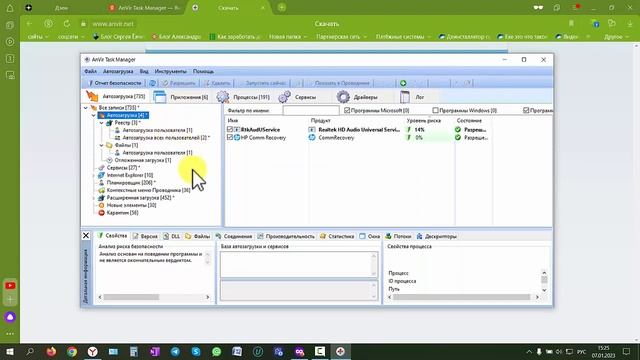Screen dimensions: 640x360
Task: Click the browser reload page icon
Action: click(67, 24)
